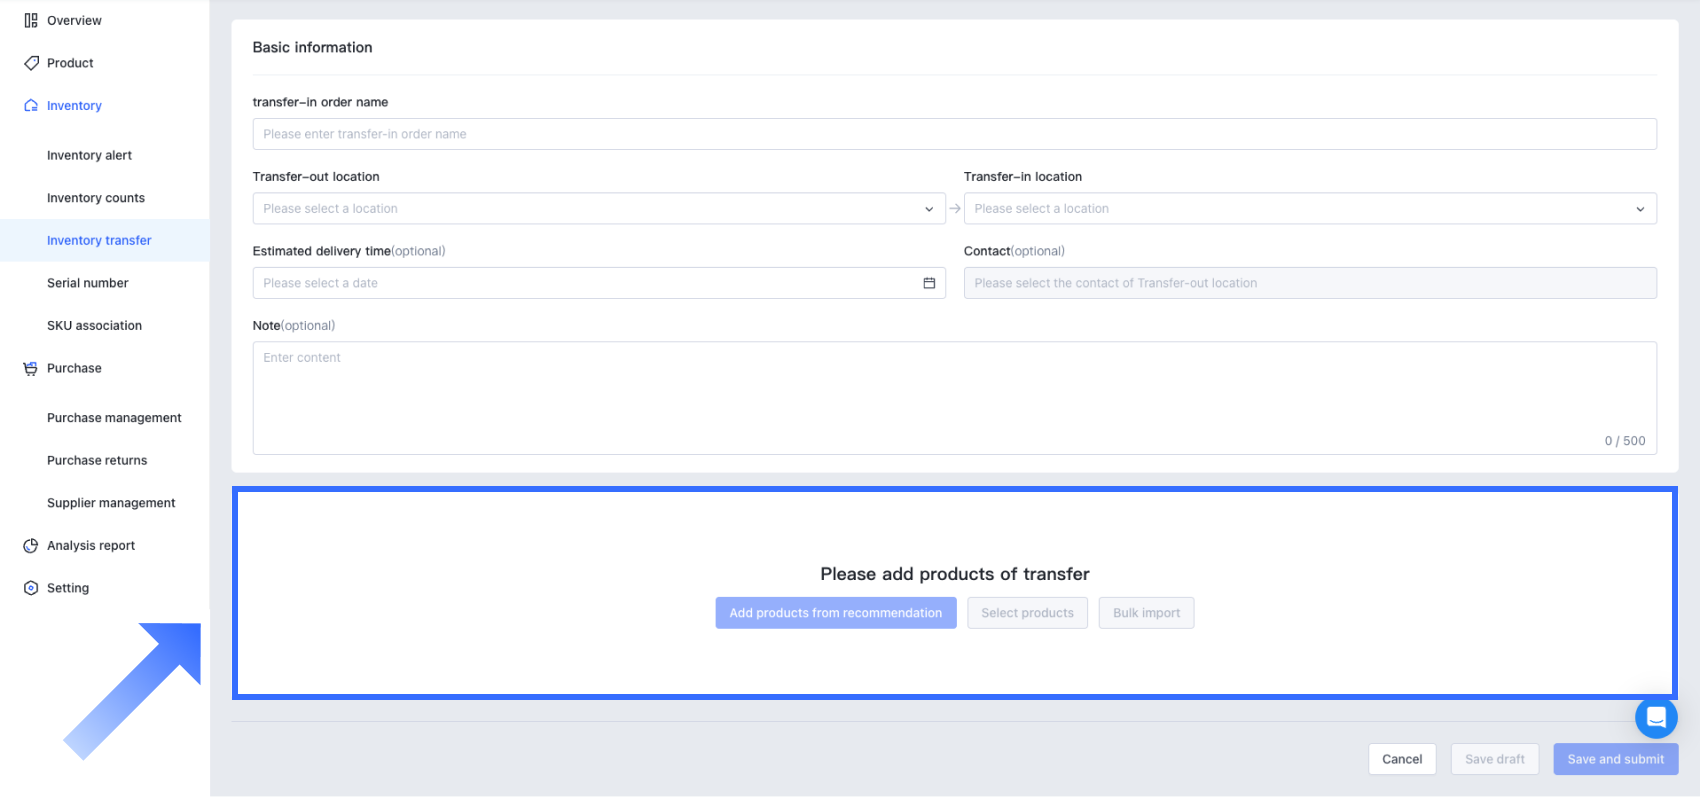Click the Inventory warehouse icon

click(x=31, y=106)
